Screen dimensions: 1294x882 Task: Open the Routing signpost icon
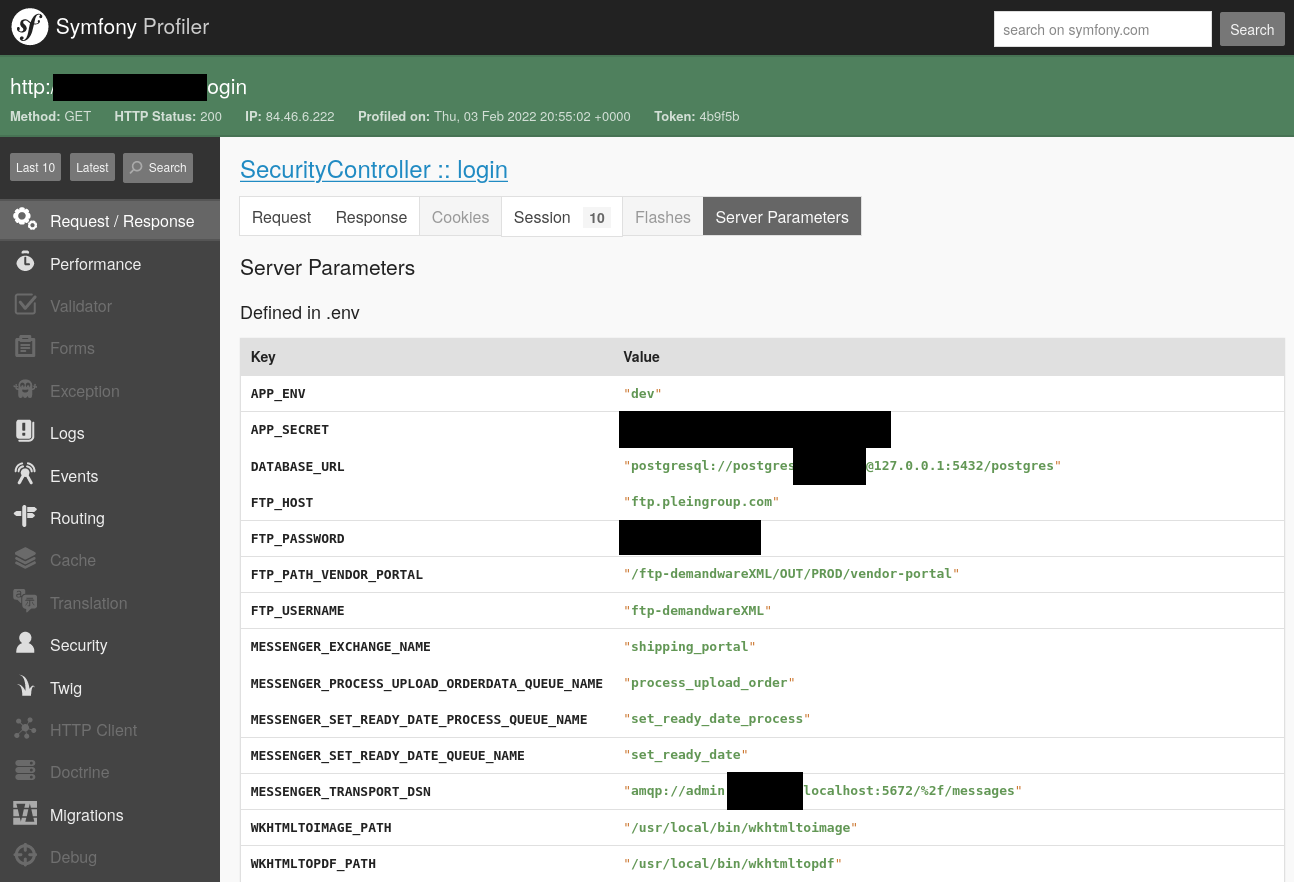tap(25, 517)
